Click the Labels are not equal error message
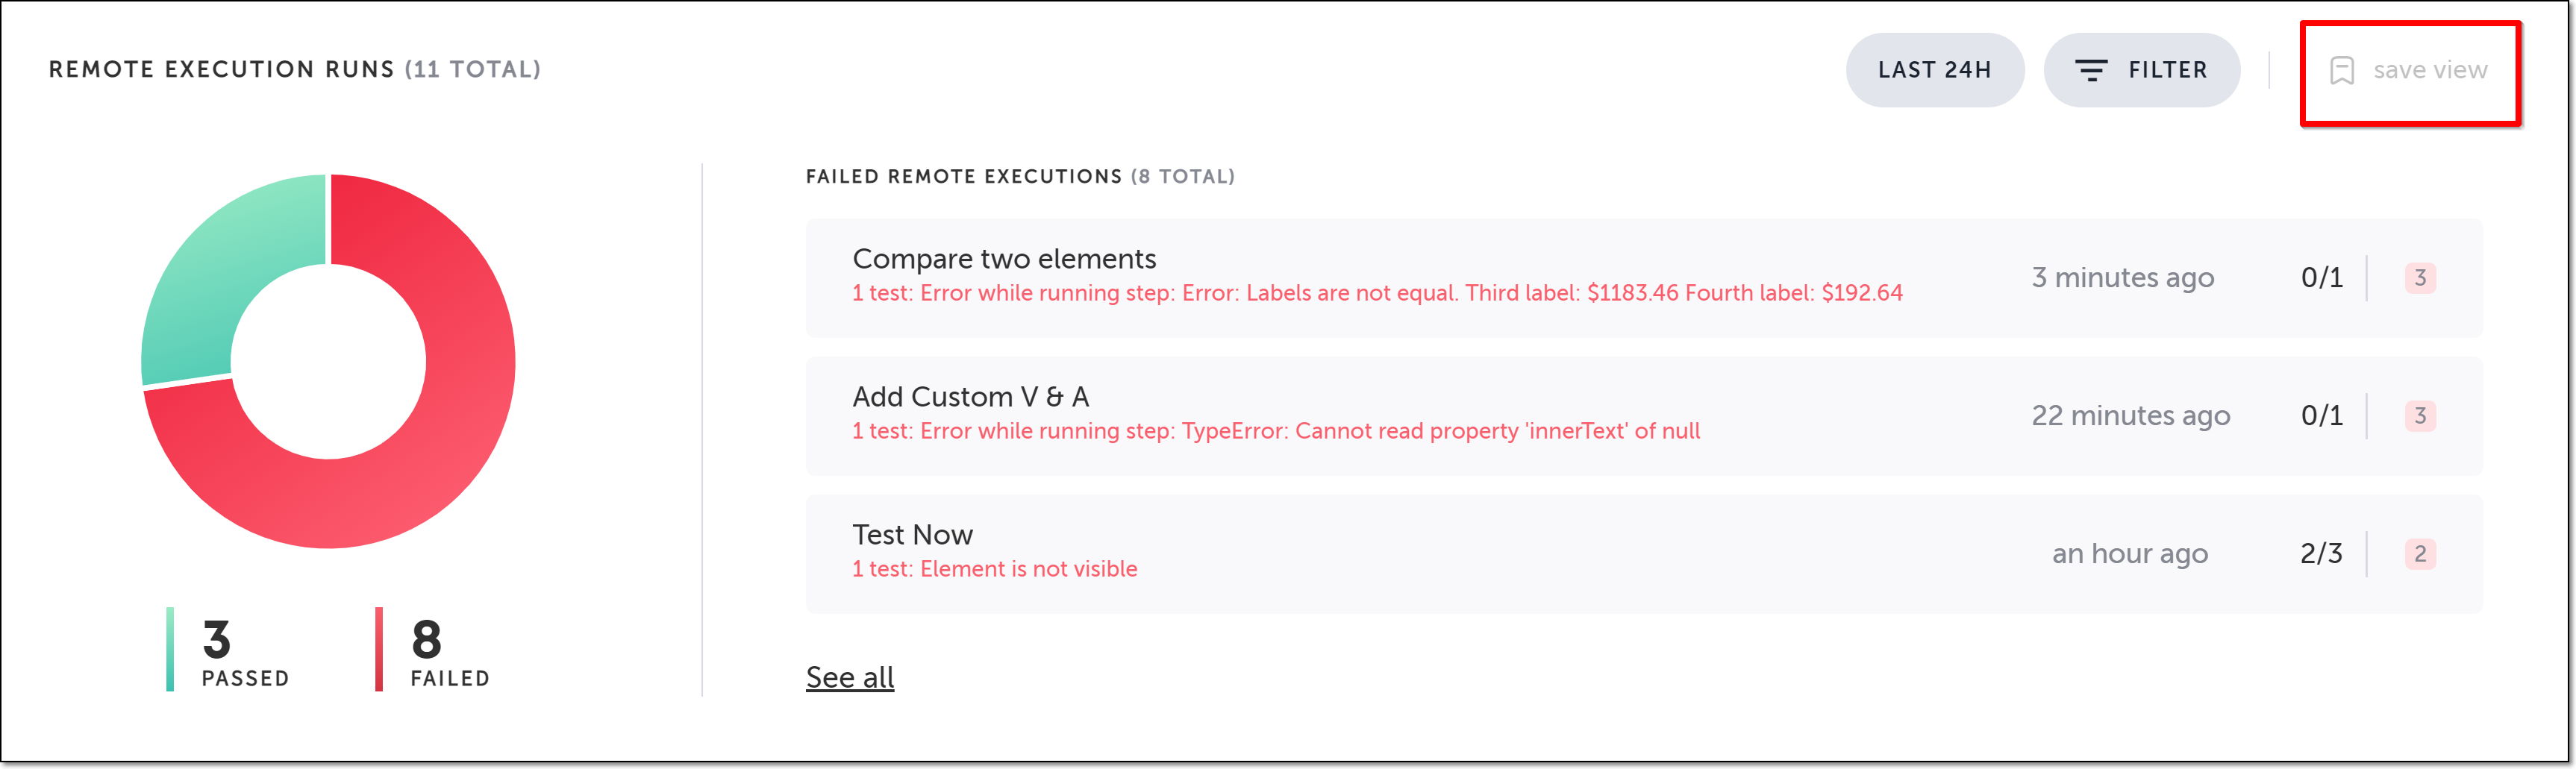 tap(1376, 293)
